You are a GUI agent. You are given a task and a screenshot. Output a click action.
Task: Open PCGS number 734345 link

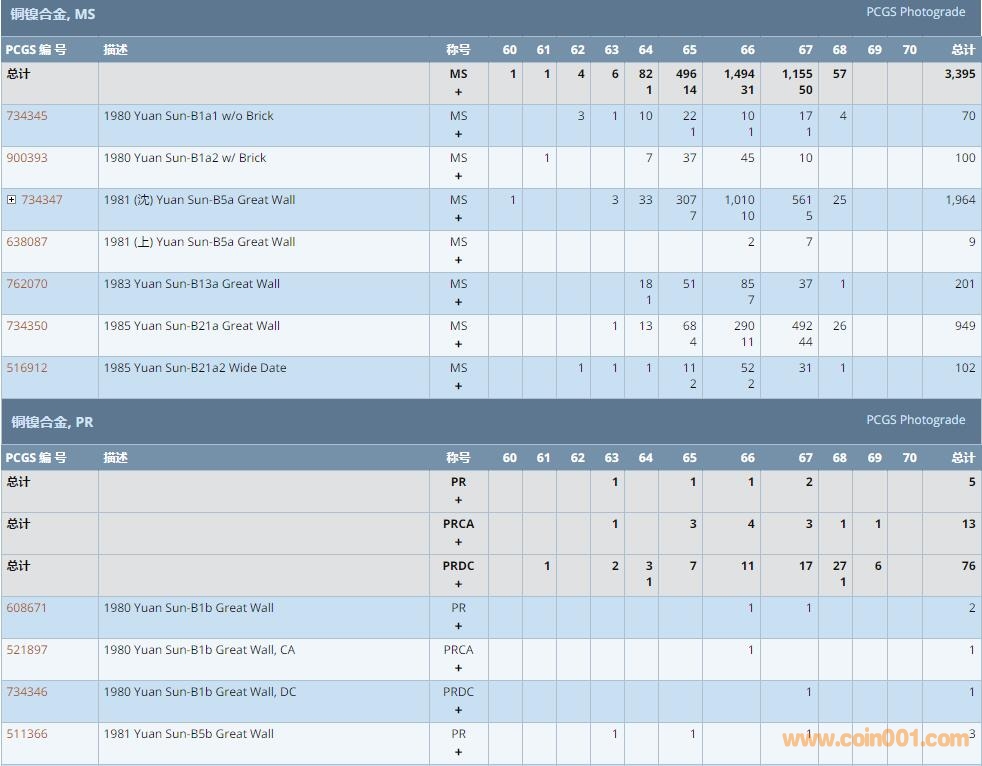27,116
